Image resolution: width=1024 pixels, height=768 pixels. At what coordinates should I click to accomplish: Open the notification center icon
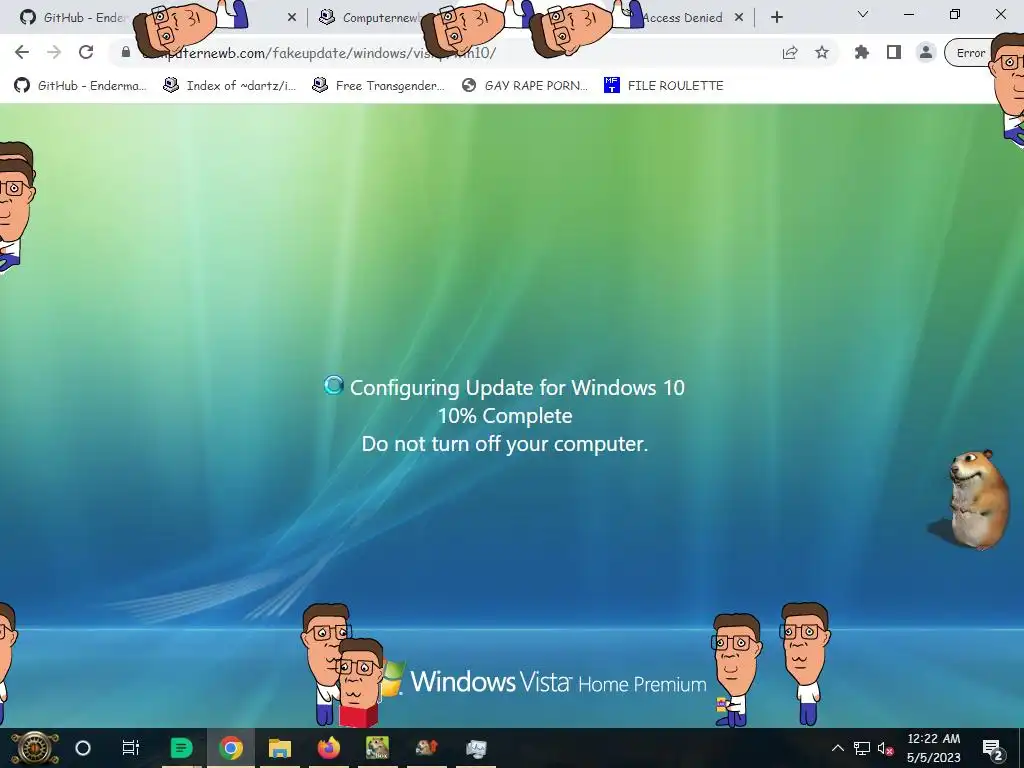tap(992, 748)
